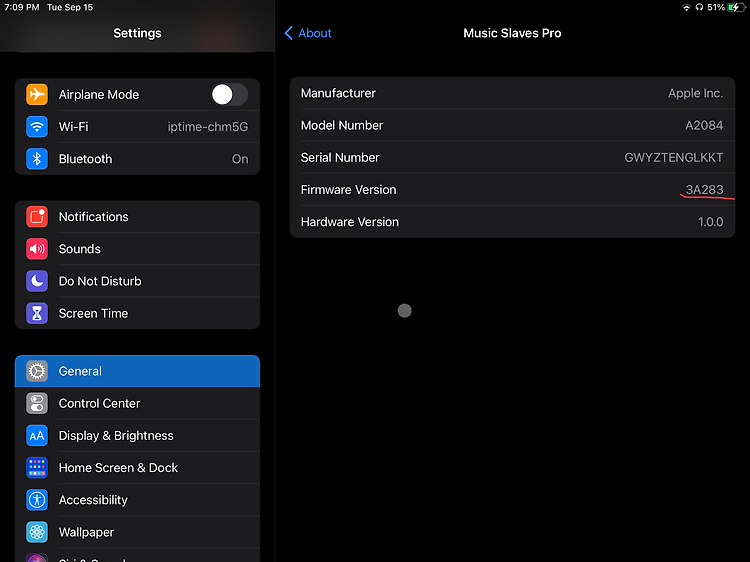Tap the Do Not Disturb moon icon
This screenshot has width=750, height=562.
click(37, 281)
